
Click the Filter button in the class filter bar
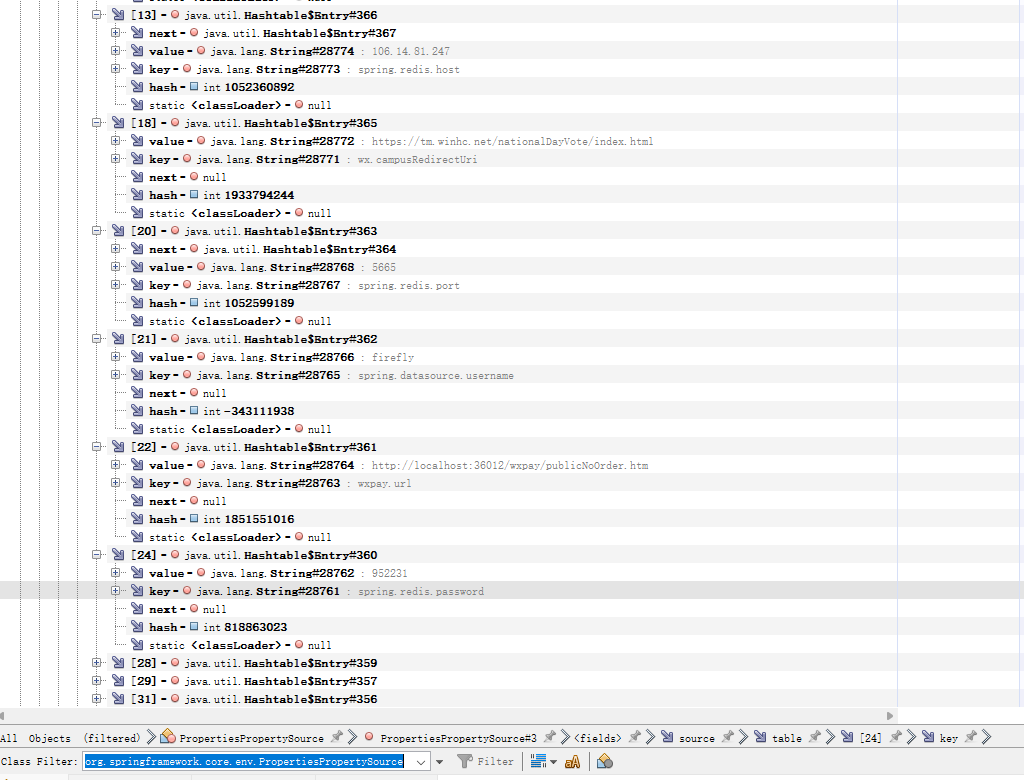(485, 762)
